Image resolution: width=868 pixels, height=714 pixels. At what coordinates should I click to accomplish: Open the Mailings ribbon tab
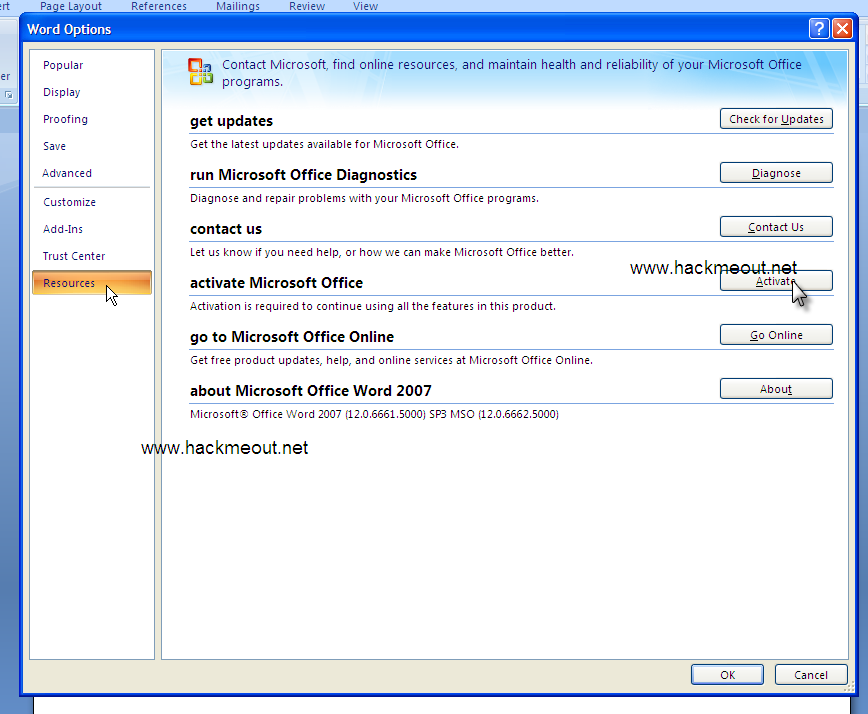coord(237,6)
